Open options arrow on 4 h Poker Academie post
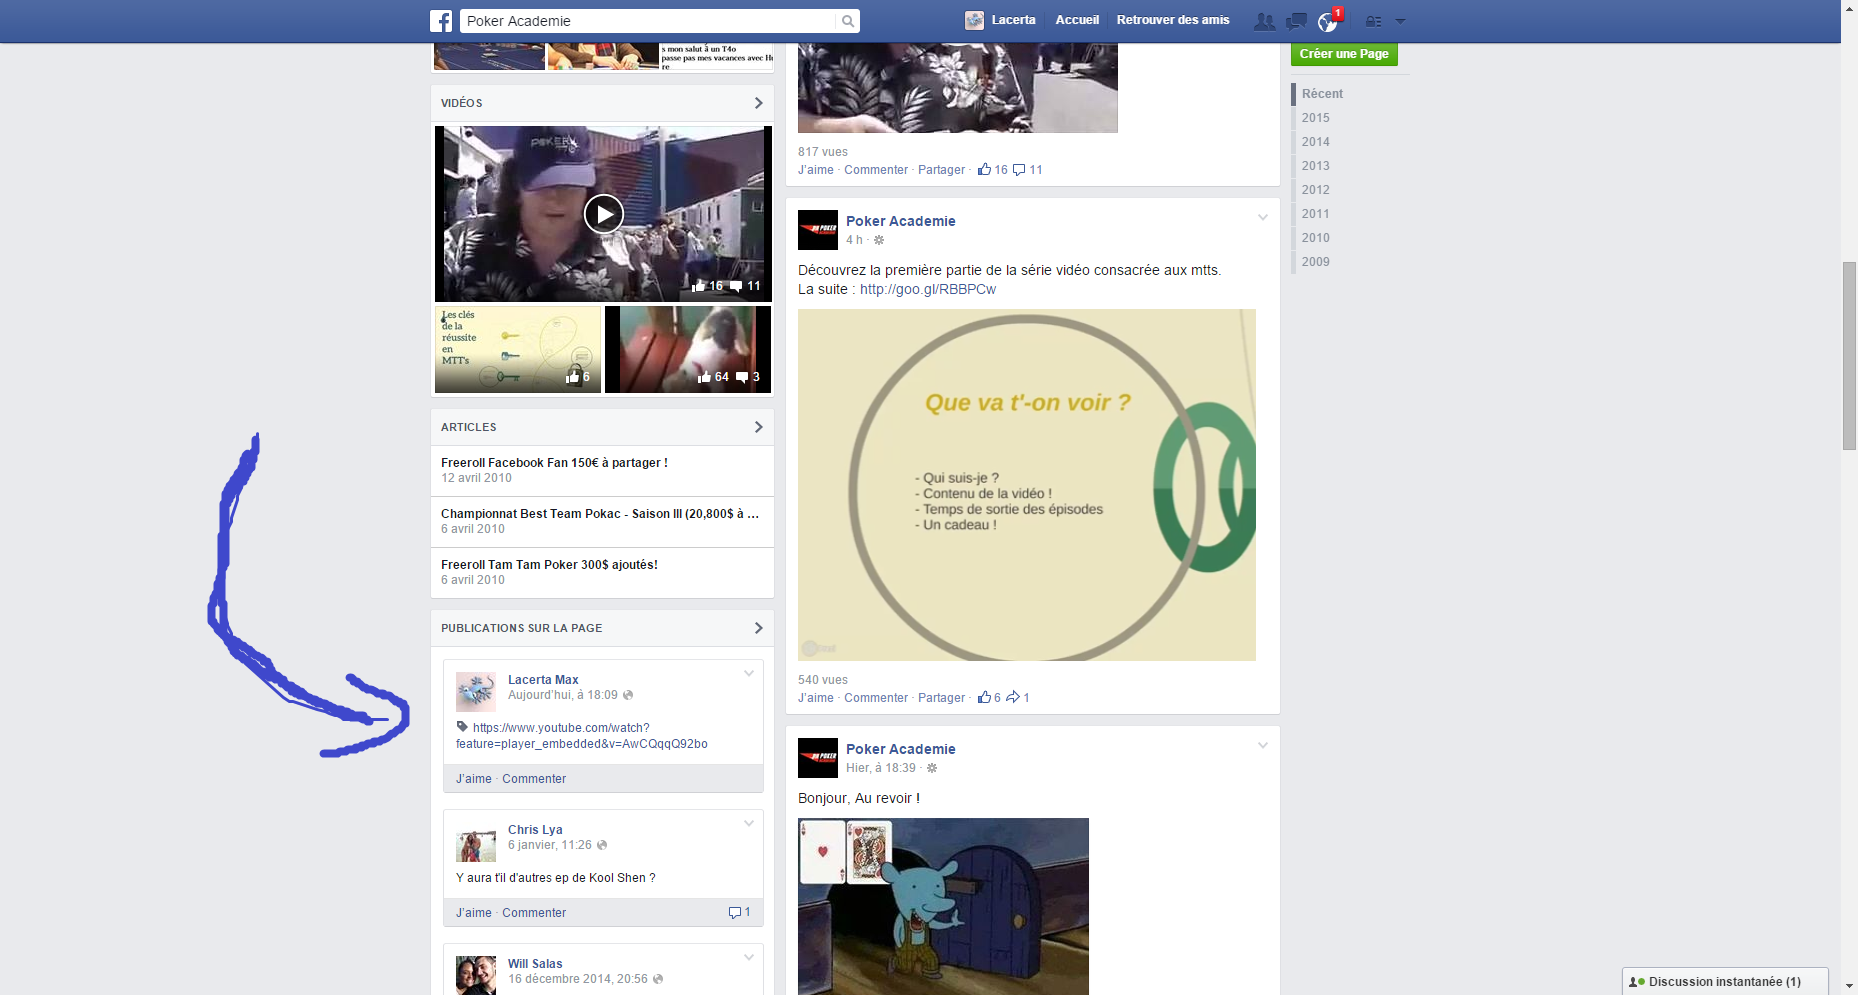Image resolution: width=1858 pixels, height=995 pixels. pos(1263,217)
